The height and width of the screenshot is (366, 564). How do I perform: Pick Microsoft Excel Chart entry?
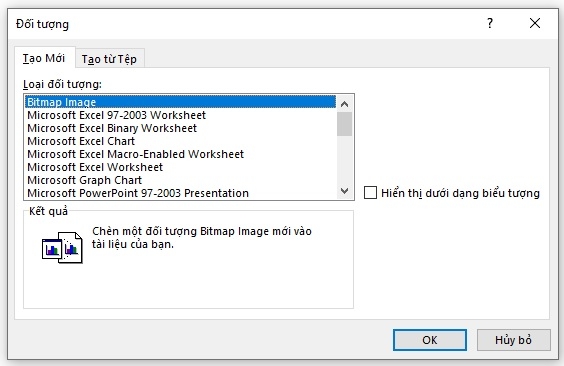coord(180,141)
